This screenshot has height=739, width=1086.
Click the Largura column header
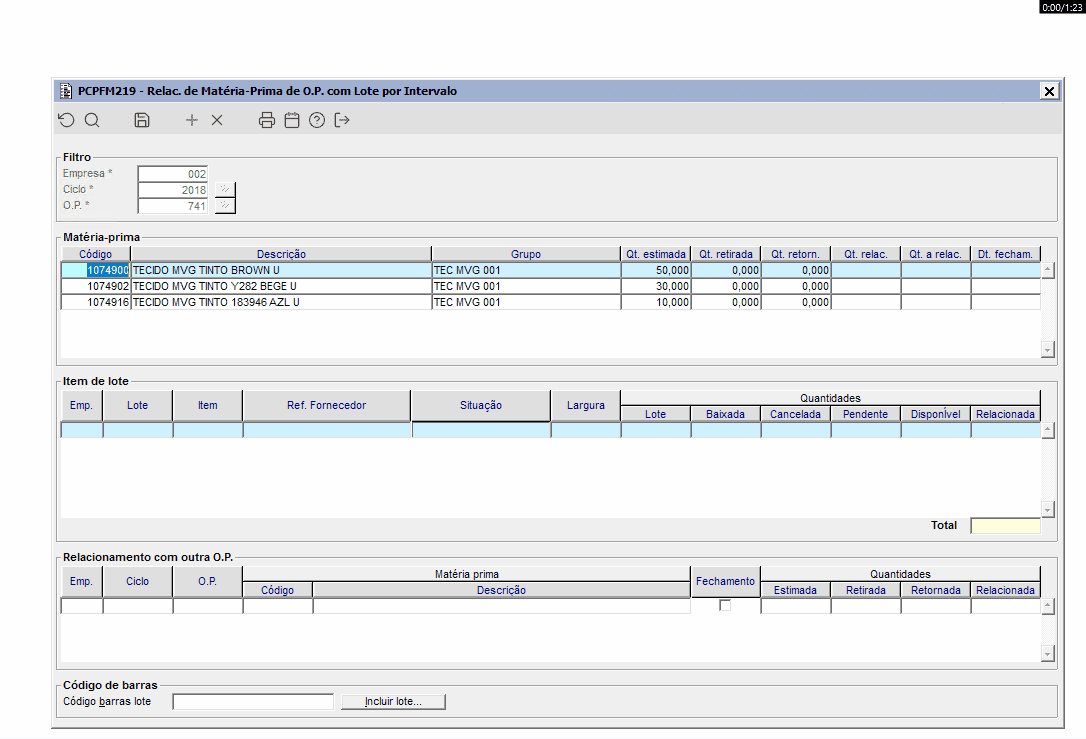pos(586,405)
